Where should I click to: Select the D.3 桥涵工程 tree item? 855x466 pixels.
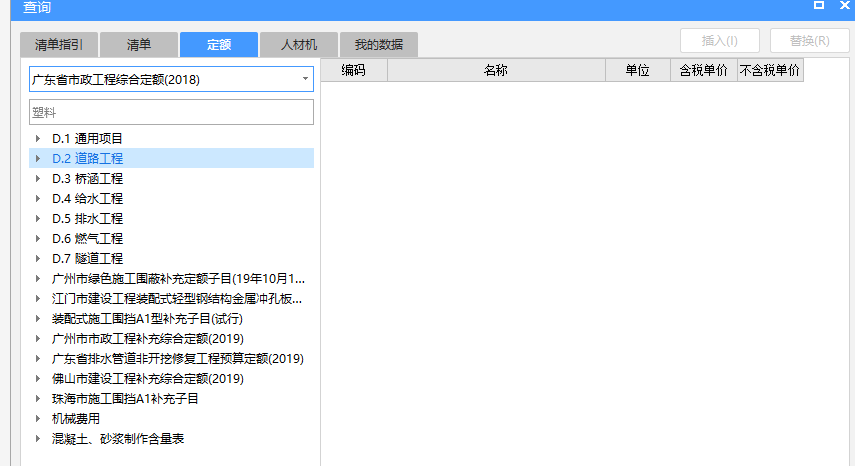coord(87,179)
